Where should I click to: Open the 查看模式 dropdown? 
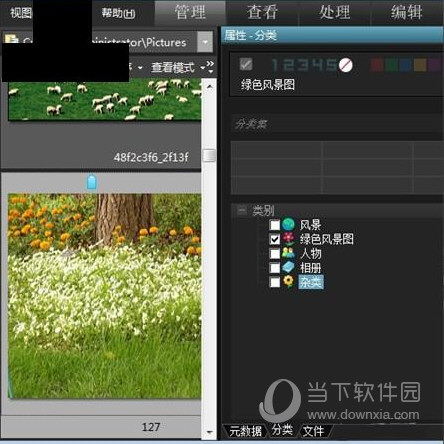pos(178,68)
